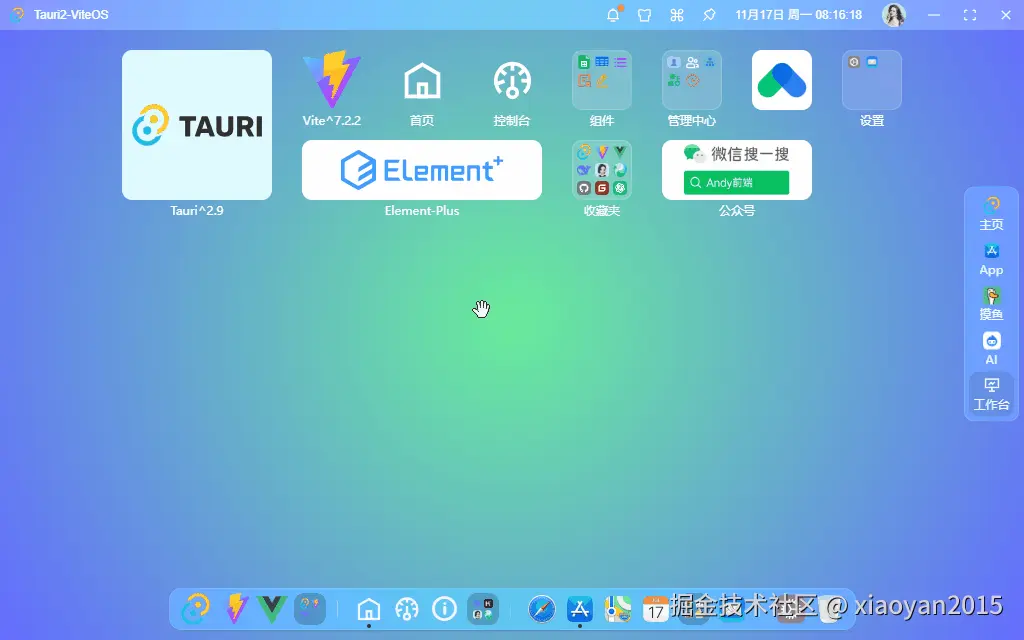
Task: Click the shirt-shaped skin theme icon
Action: pos(645,15)
